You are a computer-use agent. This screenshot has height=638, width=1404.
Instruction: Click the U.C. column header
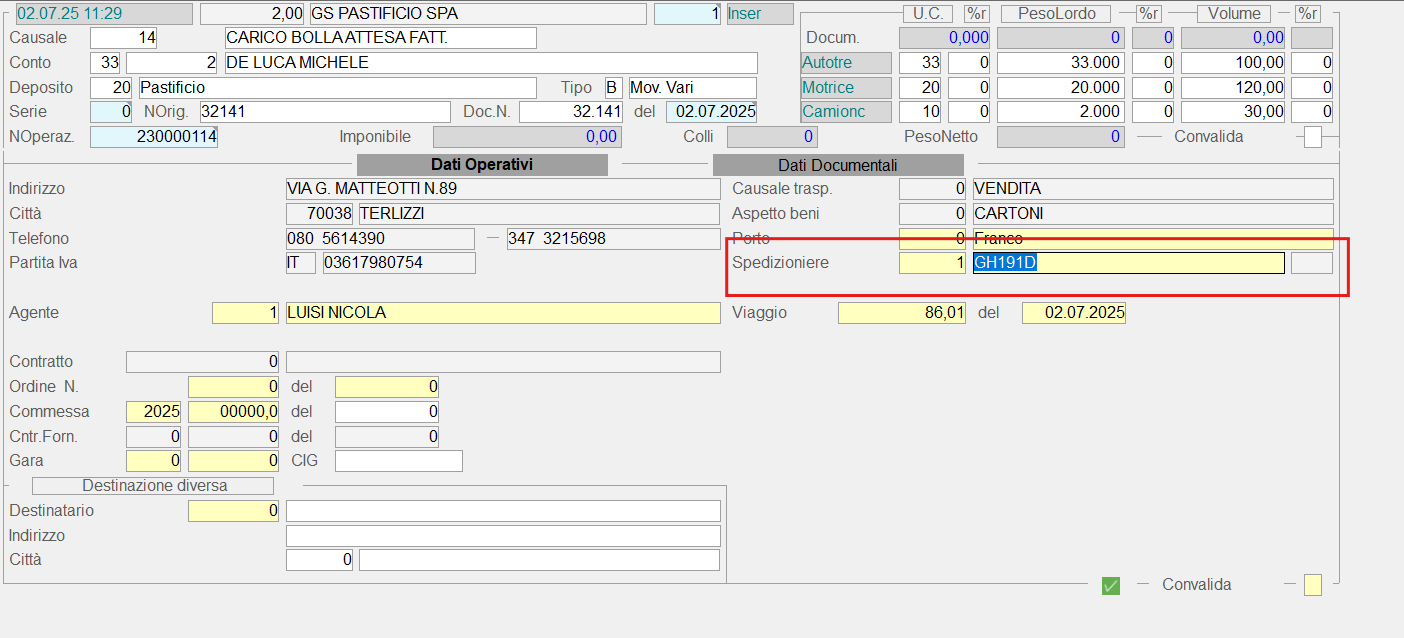pos(927,14)
